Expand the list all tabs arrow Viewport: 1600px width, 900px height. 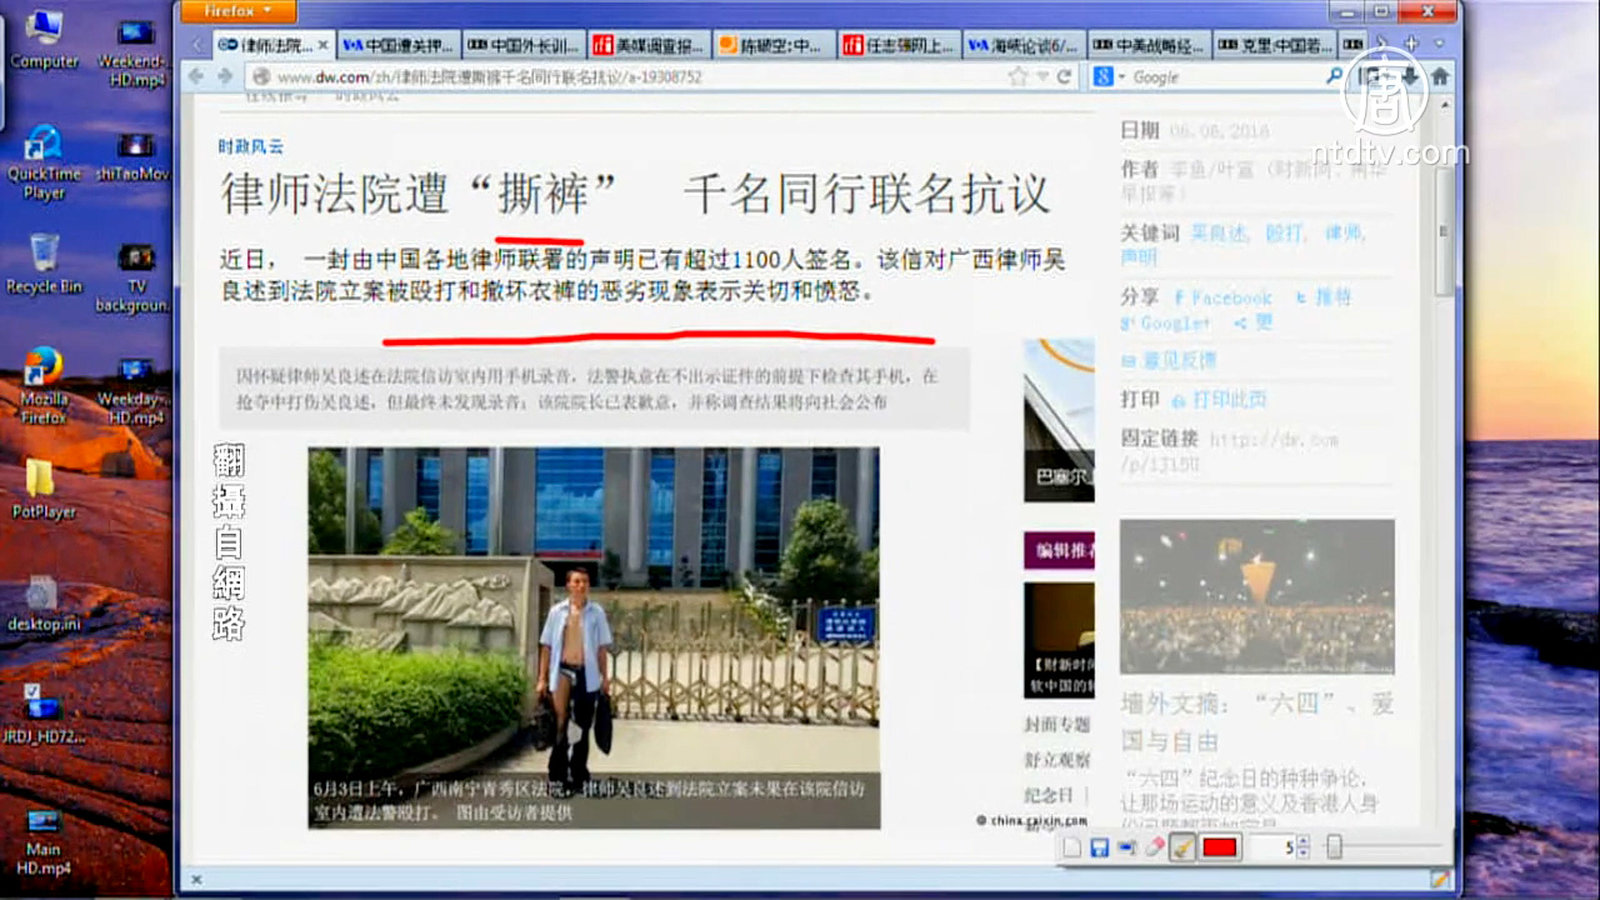click(1439, 44)
